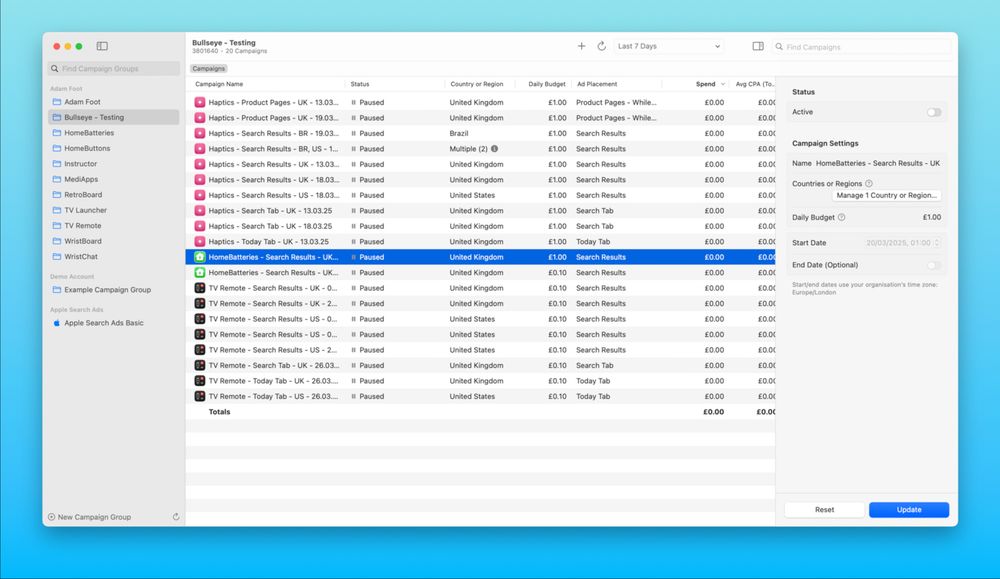Open the Last 7 Days date range dropdown
1000x579 pixels.
pyautogui.click(x=669, y=46)
